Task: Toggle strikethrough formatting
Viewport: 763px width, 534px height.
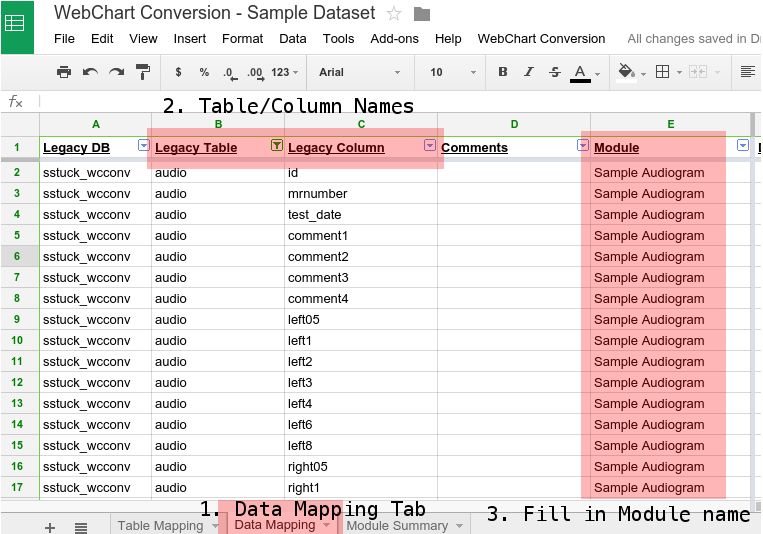Action: pos(555,72)
